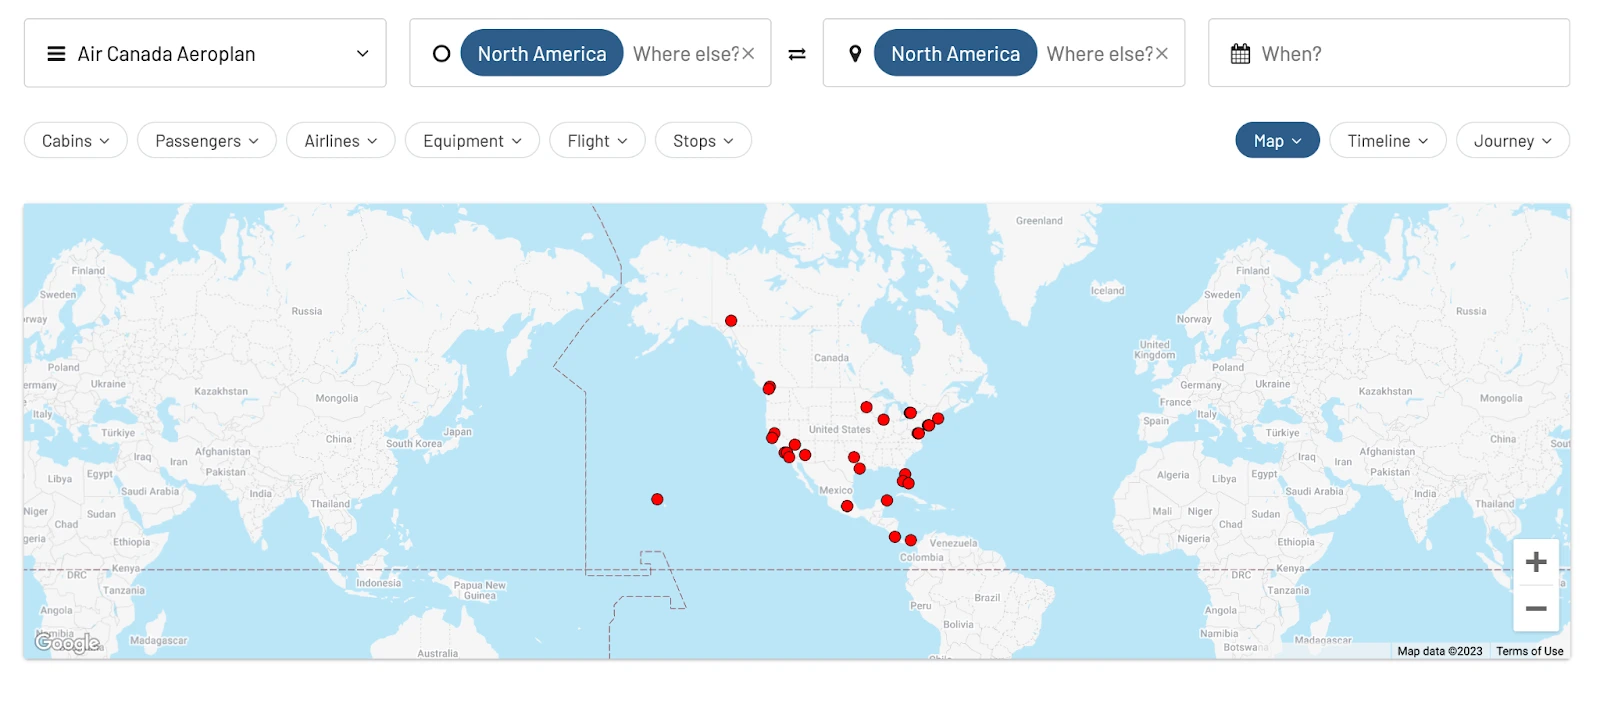Click the Mongolia label on the left map side
1600x704 pixels.
pyautogui.click(x=336, y=398)
